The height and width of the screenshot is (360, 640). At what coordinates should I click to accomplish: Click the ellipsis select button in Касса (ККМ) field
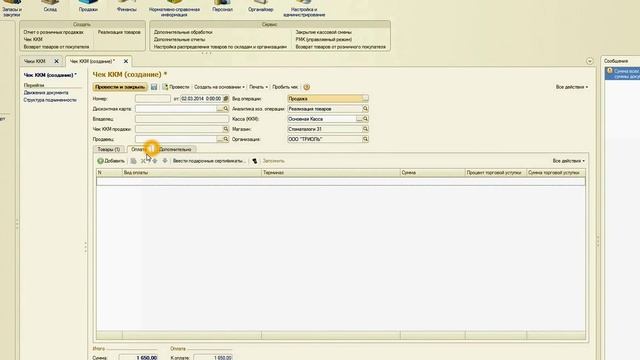tap(359, 119)
